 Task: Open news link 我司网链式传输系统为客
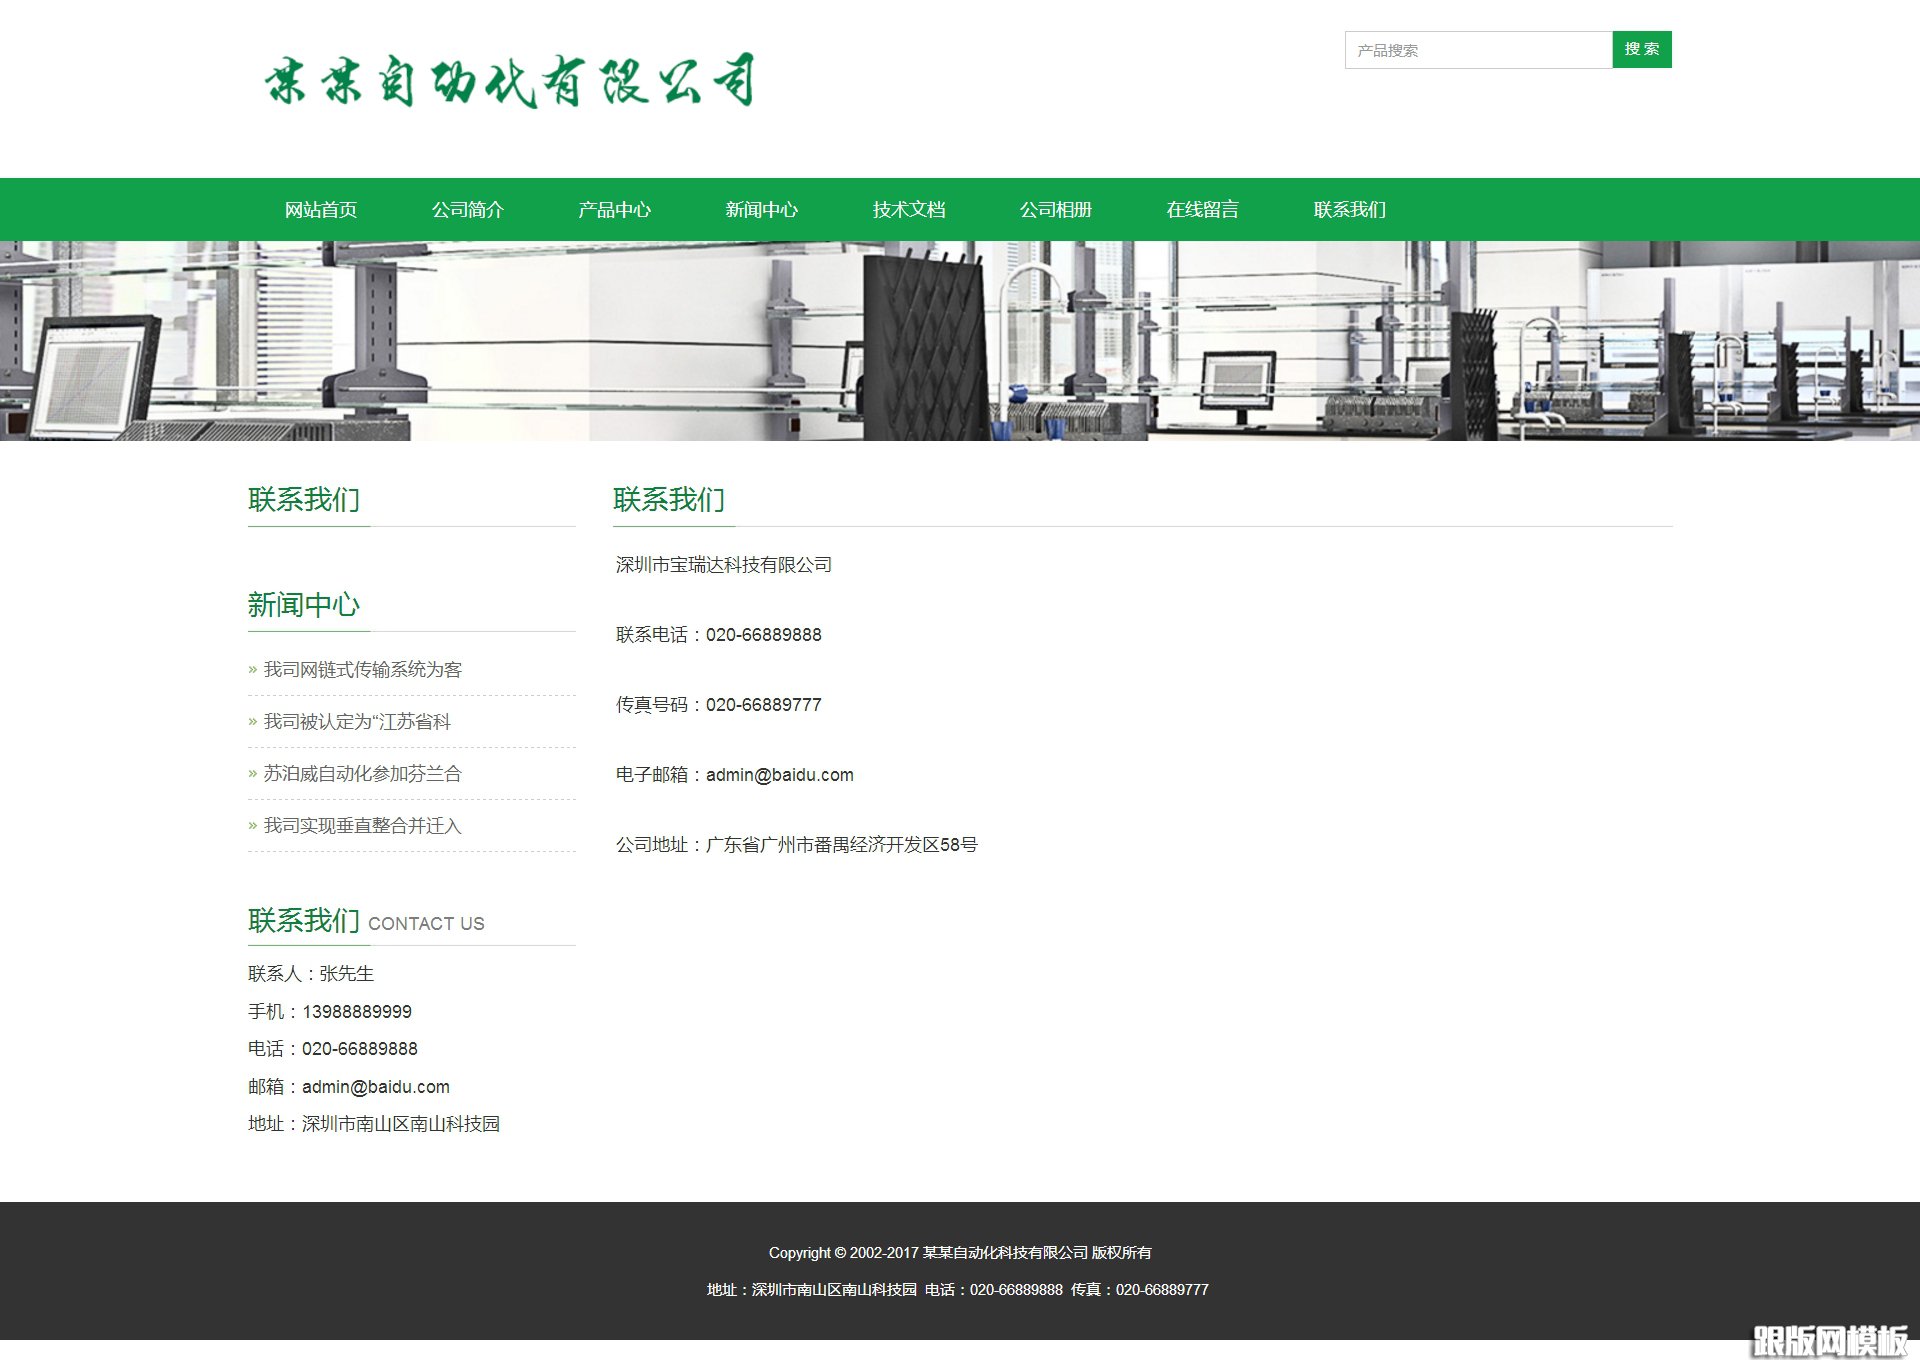pos(362,670)
